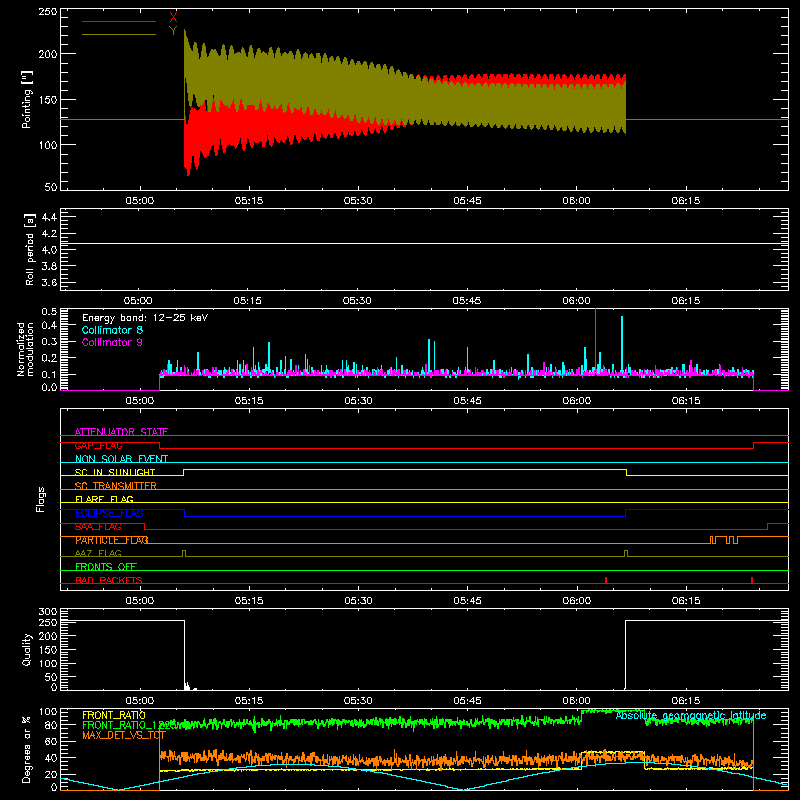
Task: Click the NON_SOLAR_EVENT flag label
Action: pos(121,459)
